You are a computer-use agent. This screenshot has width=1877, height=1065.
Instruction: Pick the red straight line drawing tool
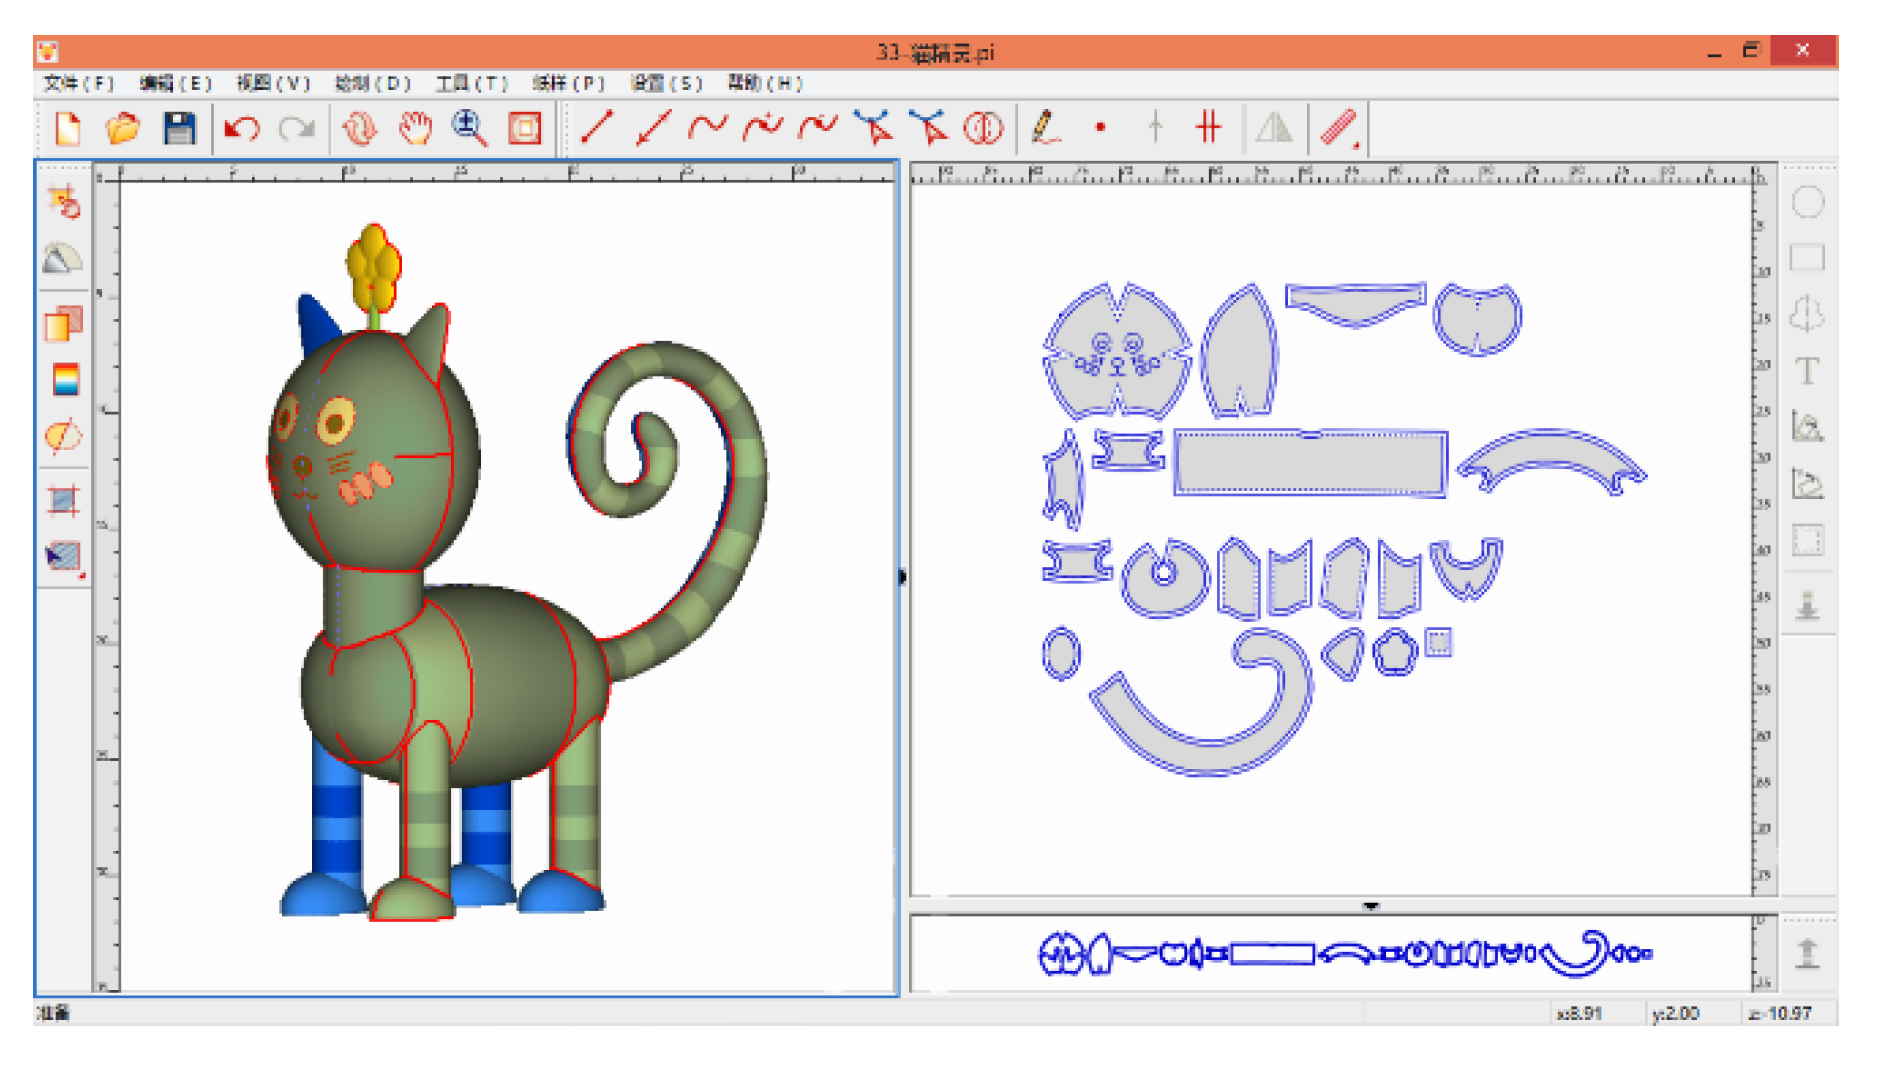[597, 128]
